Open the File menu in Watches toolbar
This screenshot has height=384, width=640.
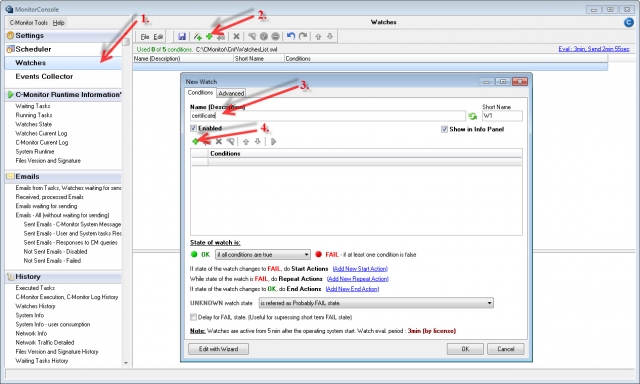144,37
